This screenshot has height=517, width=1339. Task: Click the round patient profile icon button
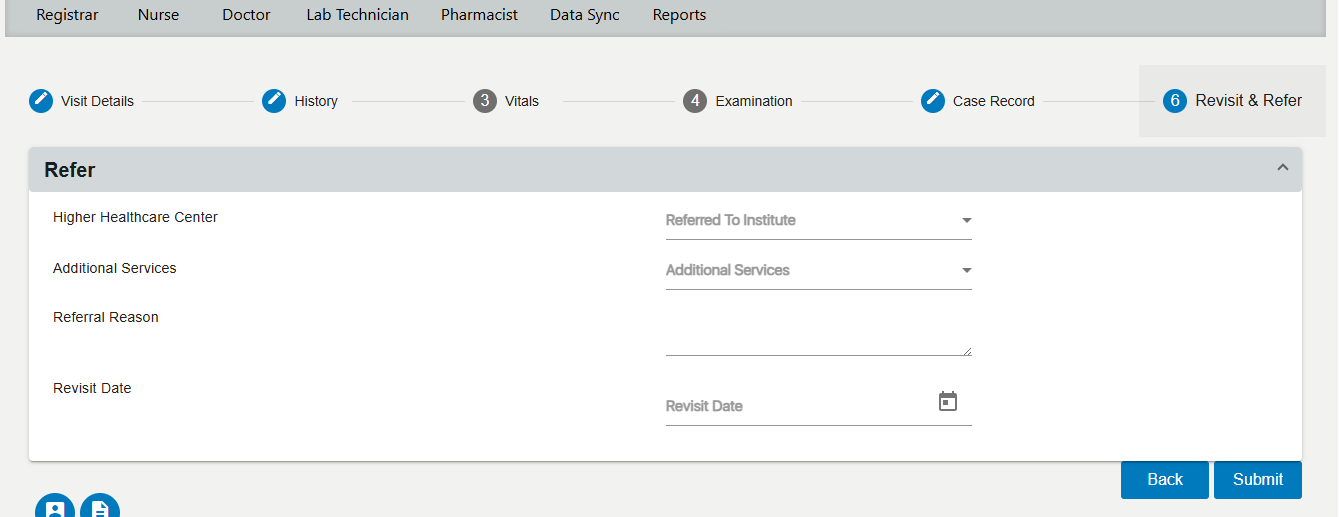click(56, 506)
